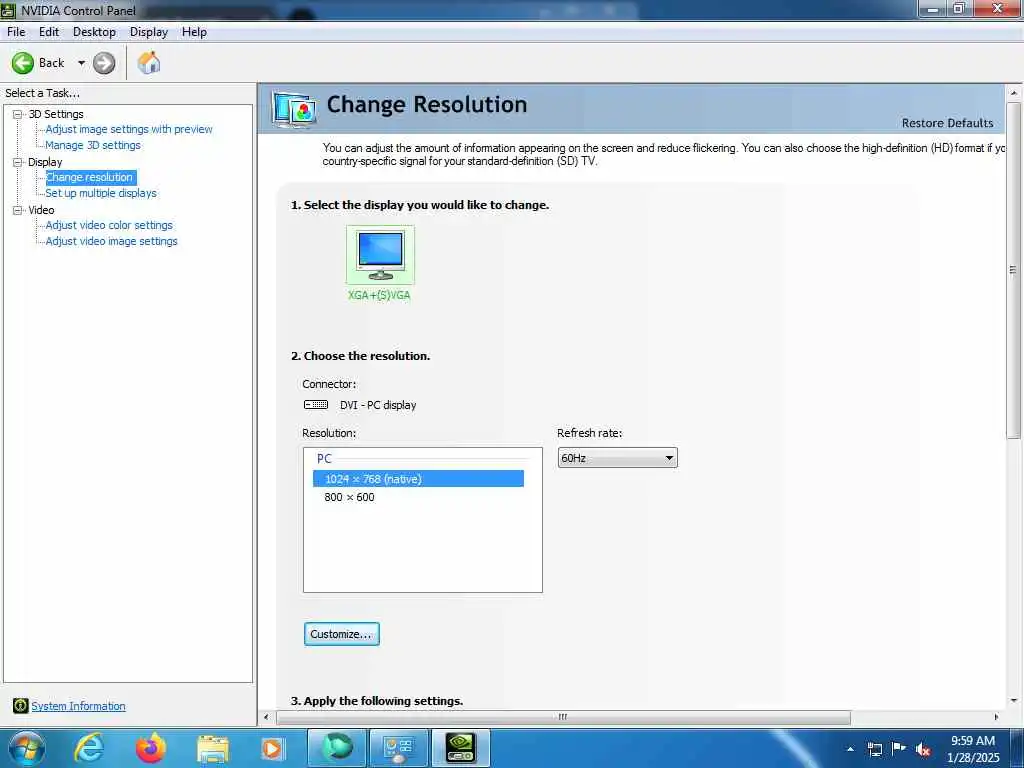Image resolution: width=1024 pixels, height=768 pixels.
Task: Launch Internet Explorer from the taskbar
Action: click(89, 748)
